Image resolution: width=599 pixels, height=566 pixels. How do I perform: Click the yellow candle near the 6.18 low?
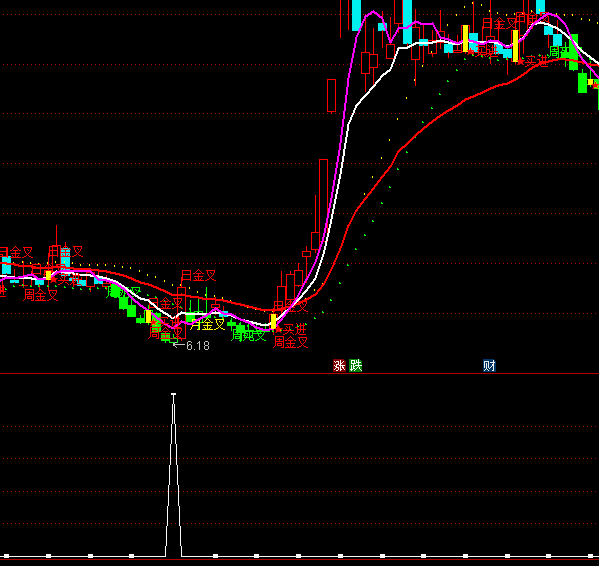coord(148,317)
